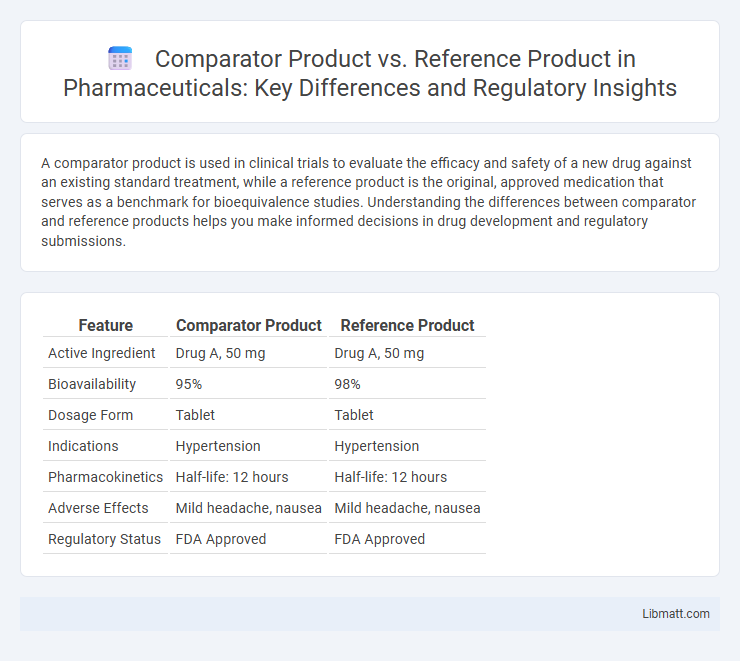This screenshot has height=661, width=740.
Task: Open the Libmatt.com footer link
Action: (x=675, y=613)
